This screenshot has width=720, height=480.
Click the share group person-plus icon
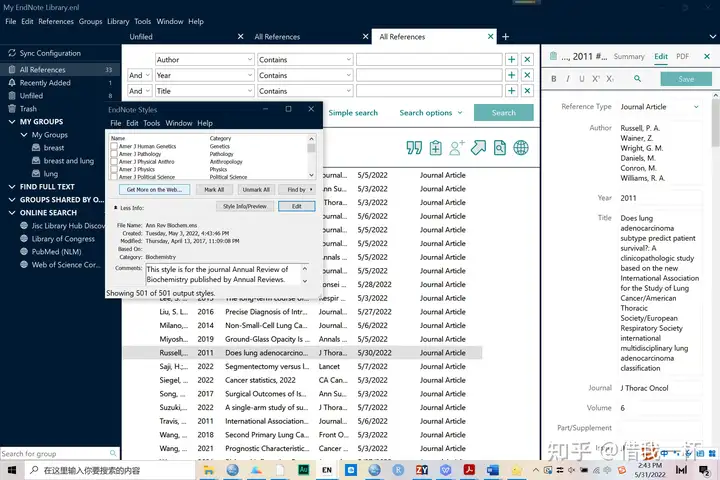[457, 148]
